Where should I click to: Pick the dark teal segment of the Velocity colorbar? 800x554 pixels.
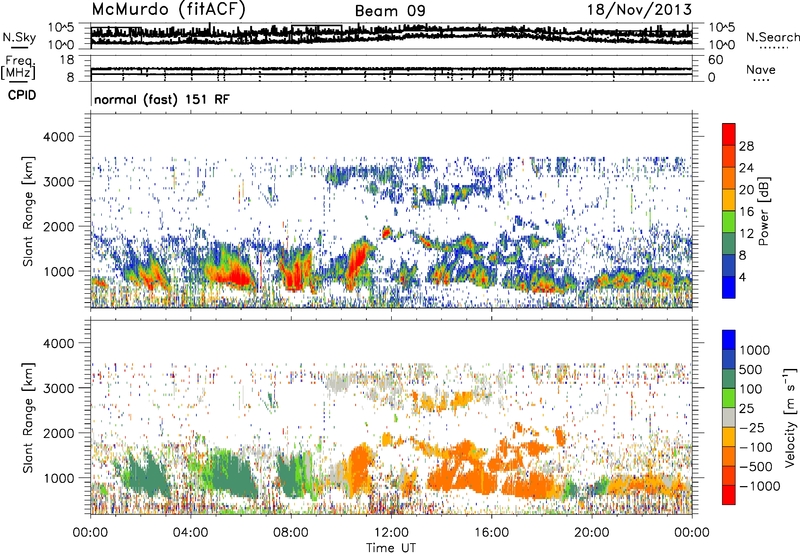pos(729,379)
